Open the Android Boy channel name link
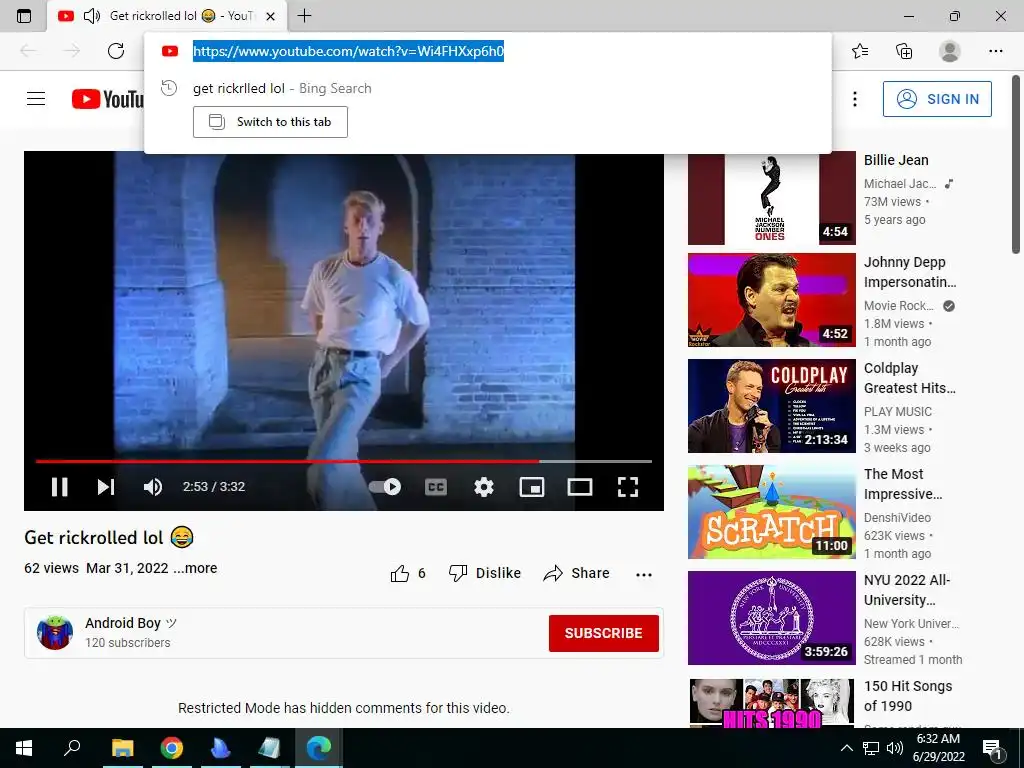This screenshot has height=768, width=1024. coord(123,623)
